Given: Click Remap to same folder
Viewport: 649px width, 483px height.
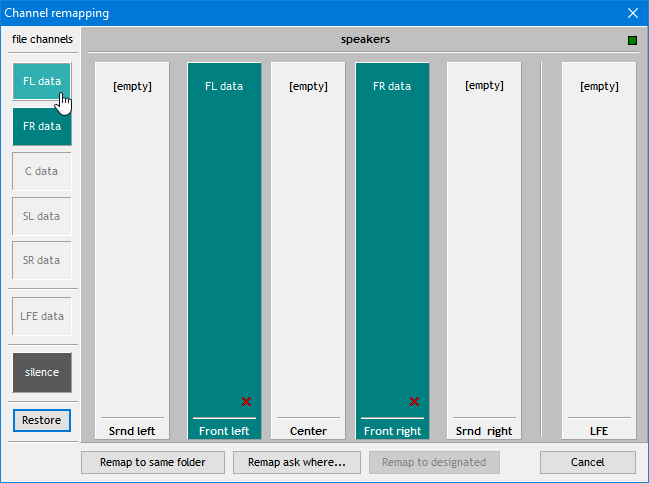Looking at the screenshot, I should tap(152, 462).
